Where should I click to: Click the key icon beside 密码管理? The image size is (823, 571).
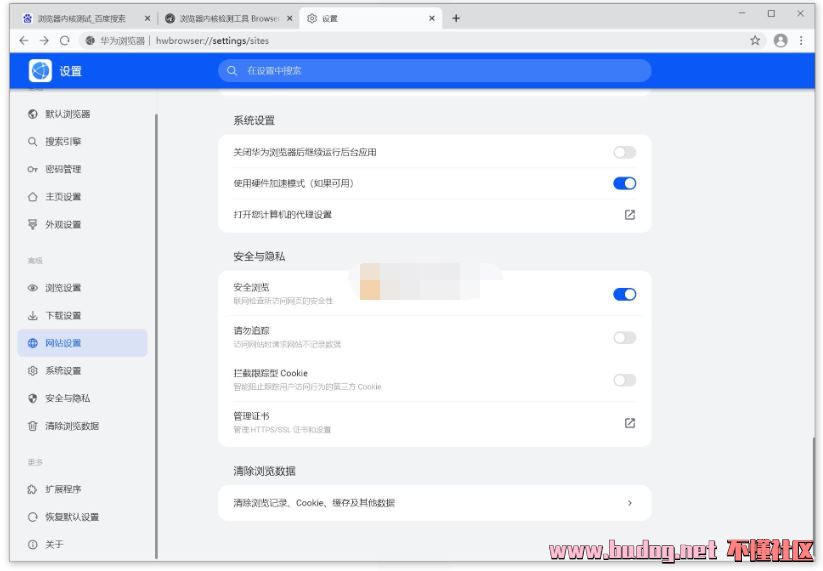(33, 169)
